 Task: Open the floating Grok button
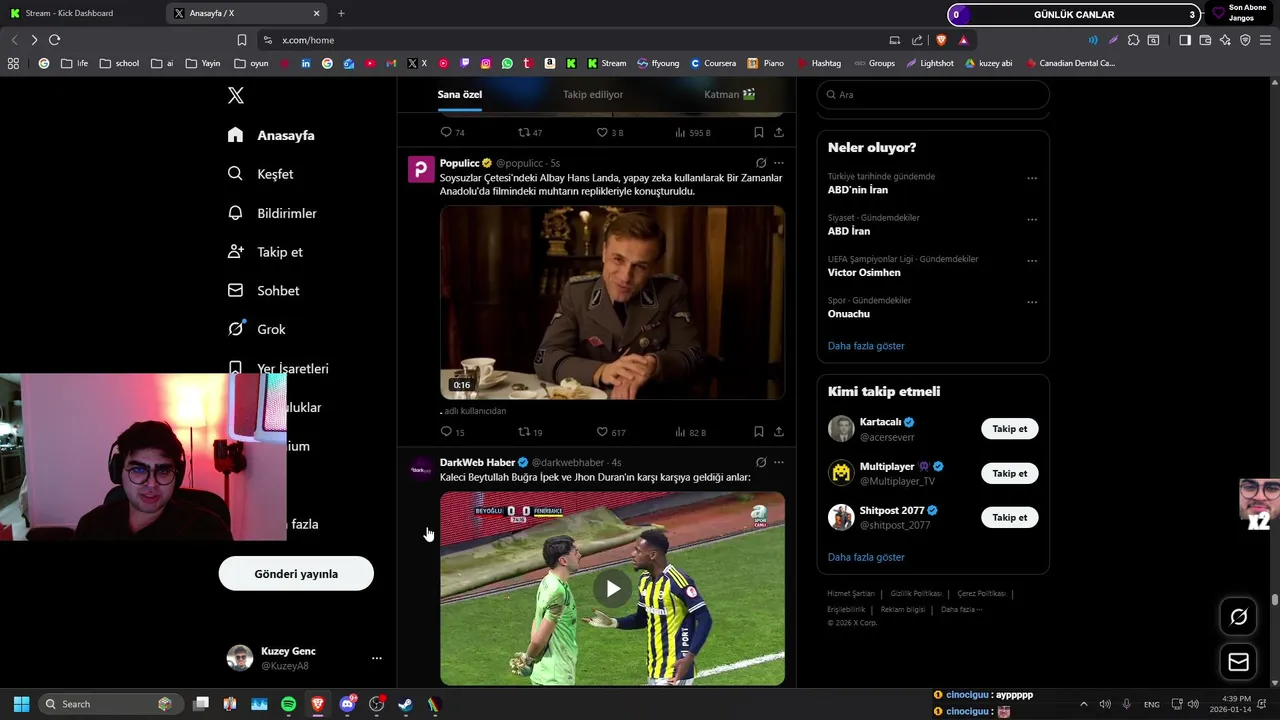click(1238, 616)
